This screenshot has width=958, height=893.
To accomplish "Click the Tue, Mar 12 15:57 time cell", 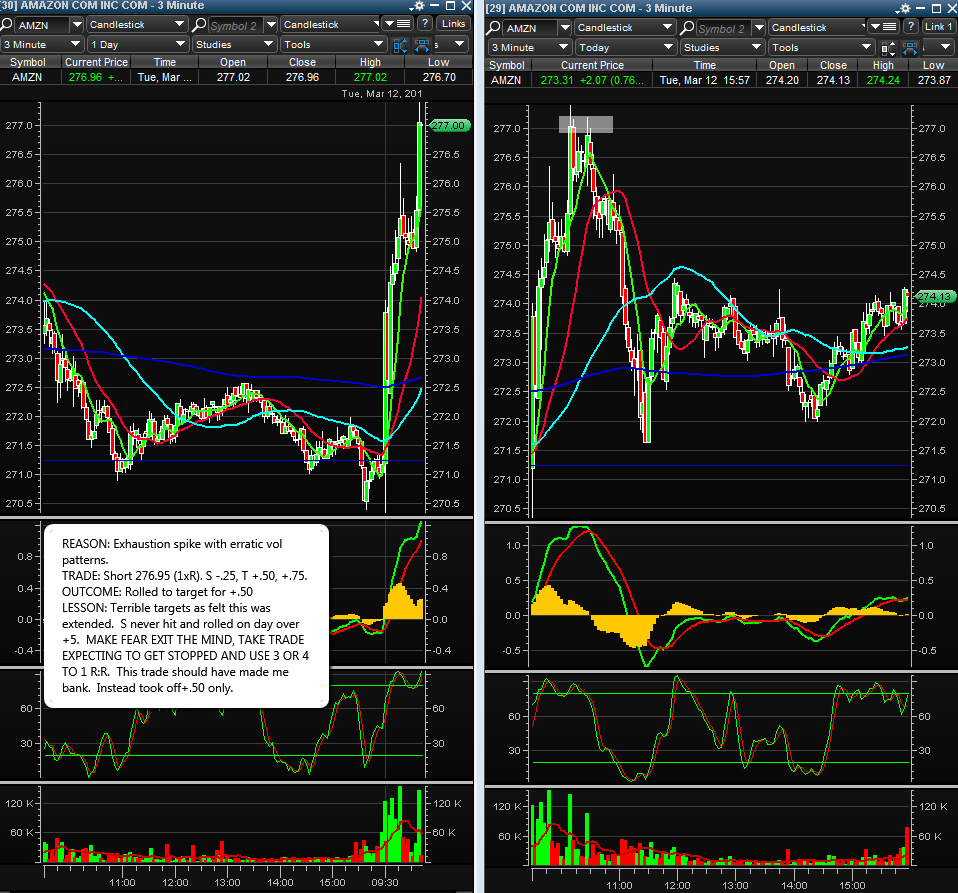I will 704,80.
